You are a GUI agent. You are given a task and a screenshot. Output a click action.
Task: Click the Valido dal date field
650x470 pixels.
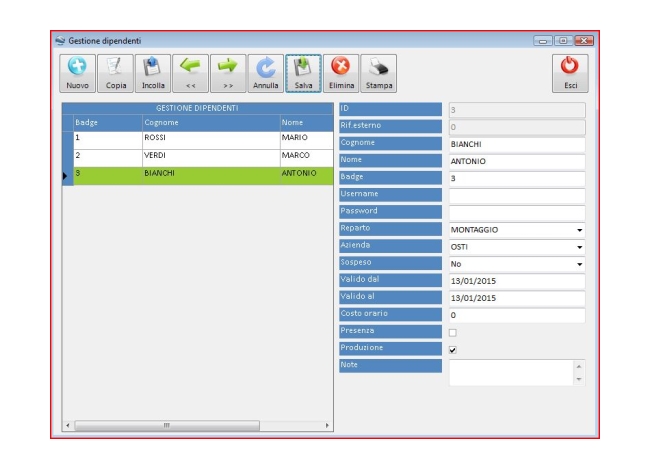517,281
